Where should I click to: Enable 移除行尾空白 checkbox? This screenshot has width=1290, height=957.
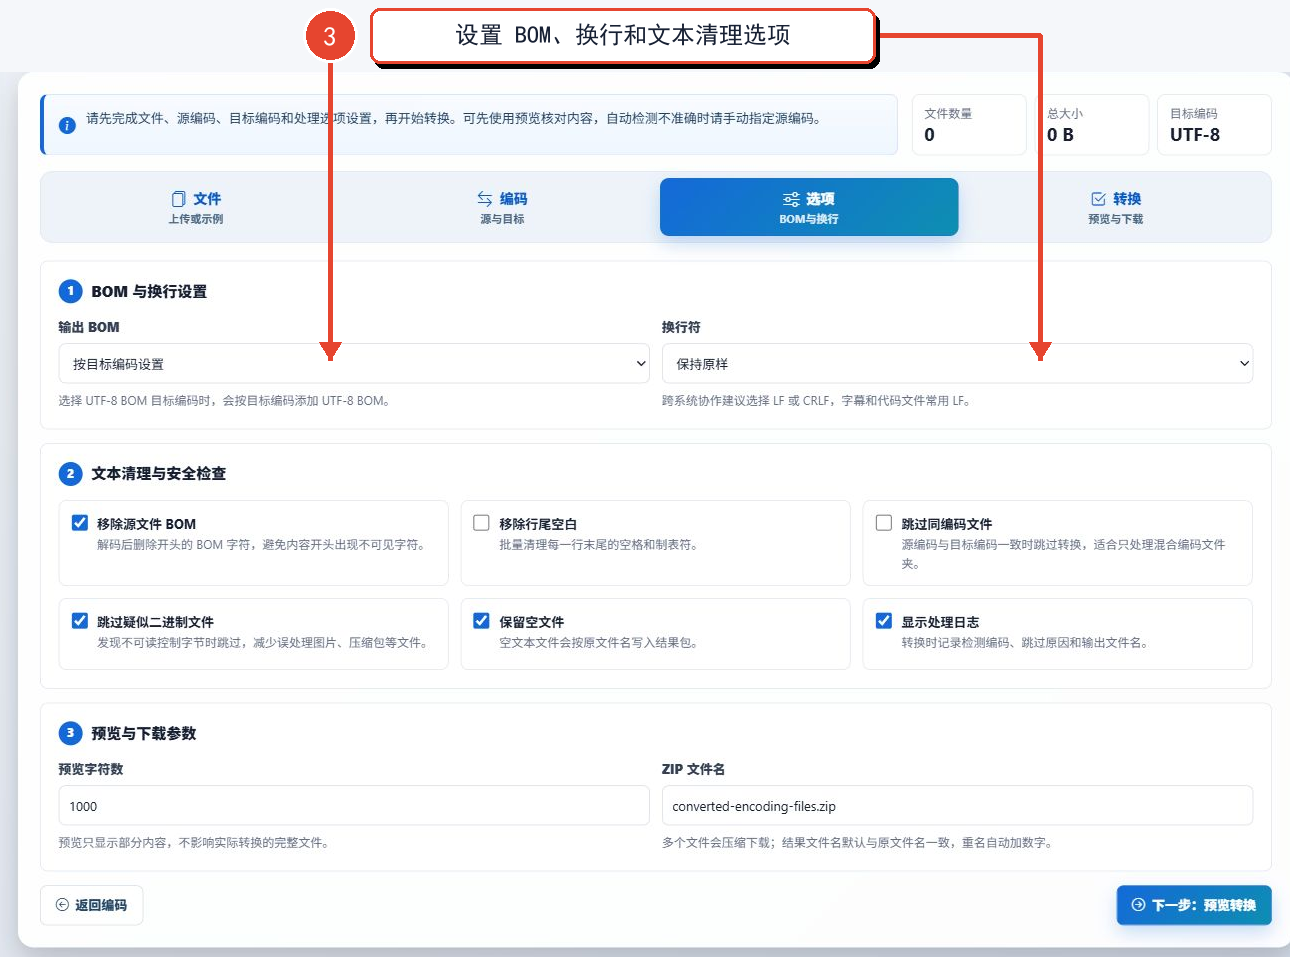(x=481, y=523)
